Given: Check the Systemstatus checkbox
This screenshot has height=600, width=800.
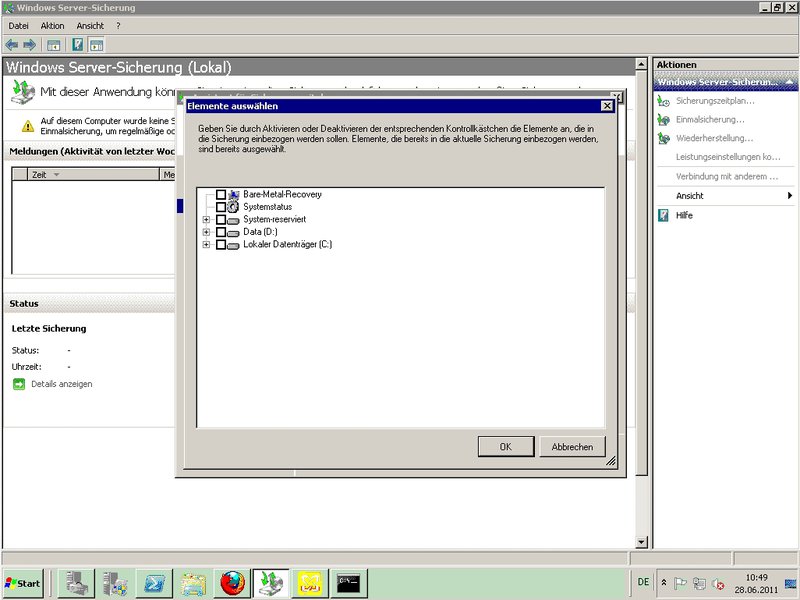Looking at the screenshot, I should (x=221, y=207).
